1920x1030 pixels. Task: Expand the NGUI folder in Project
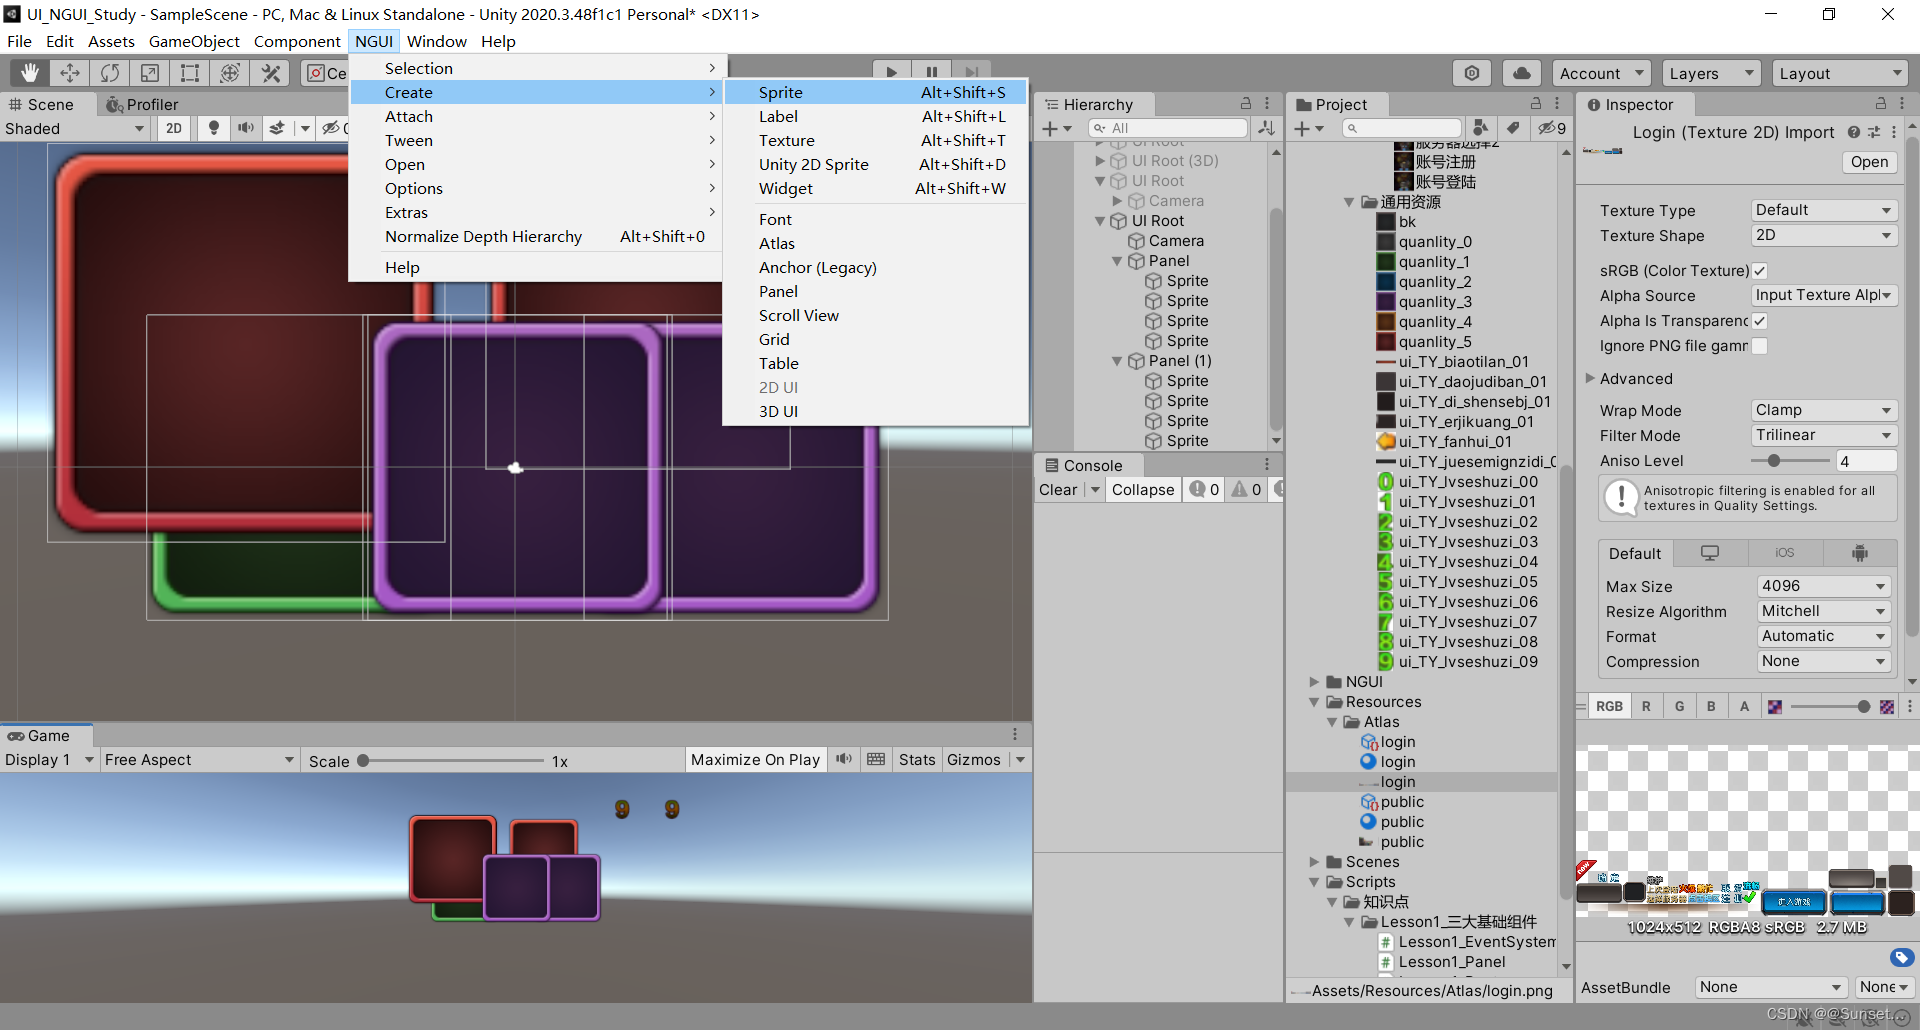pos(1315,682)
